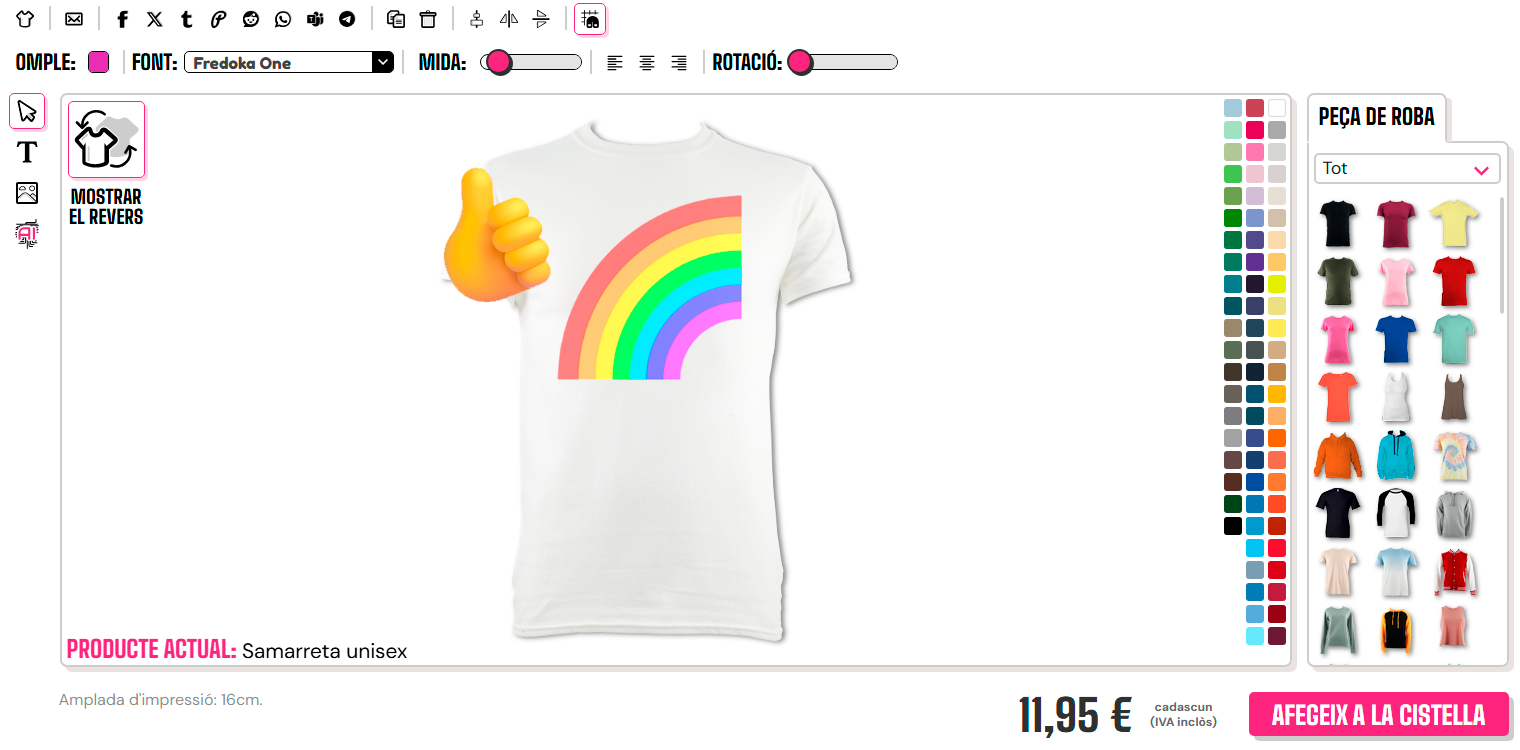This screenshot has height=750, width=1520.
Task: Send design by email envelope icon
Action: coord(74,19)
